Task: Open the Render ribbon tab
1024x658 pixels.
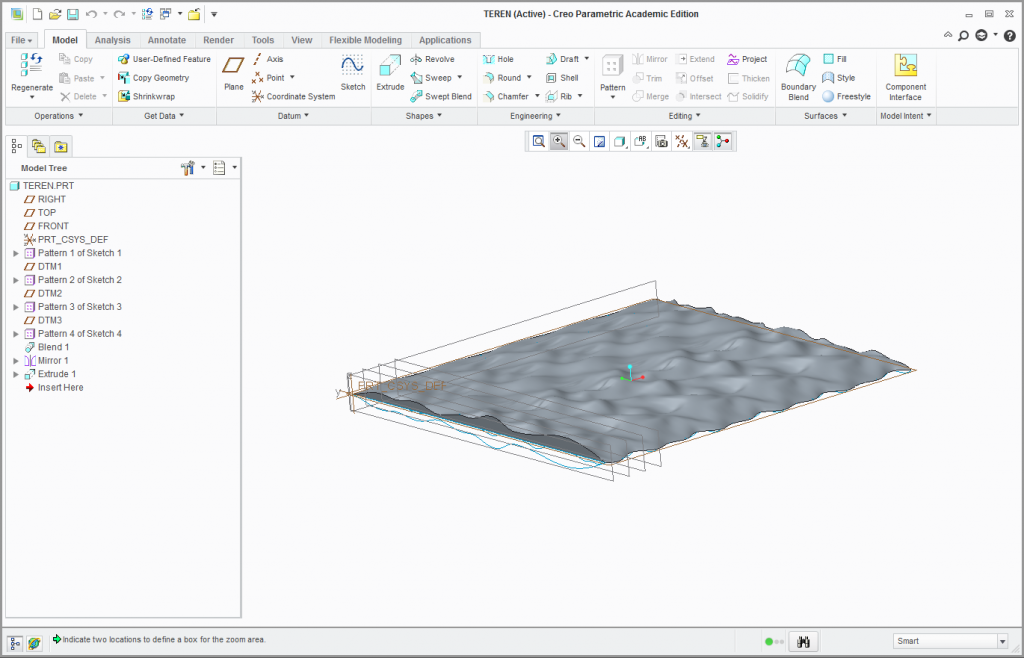Action: (218, 40)
